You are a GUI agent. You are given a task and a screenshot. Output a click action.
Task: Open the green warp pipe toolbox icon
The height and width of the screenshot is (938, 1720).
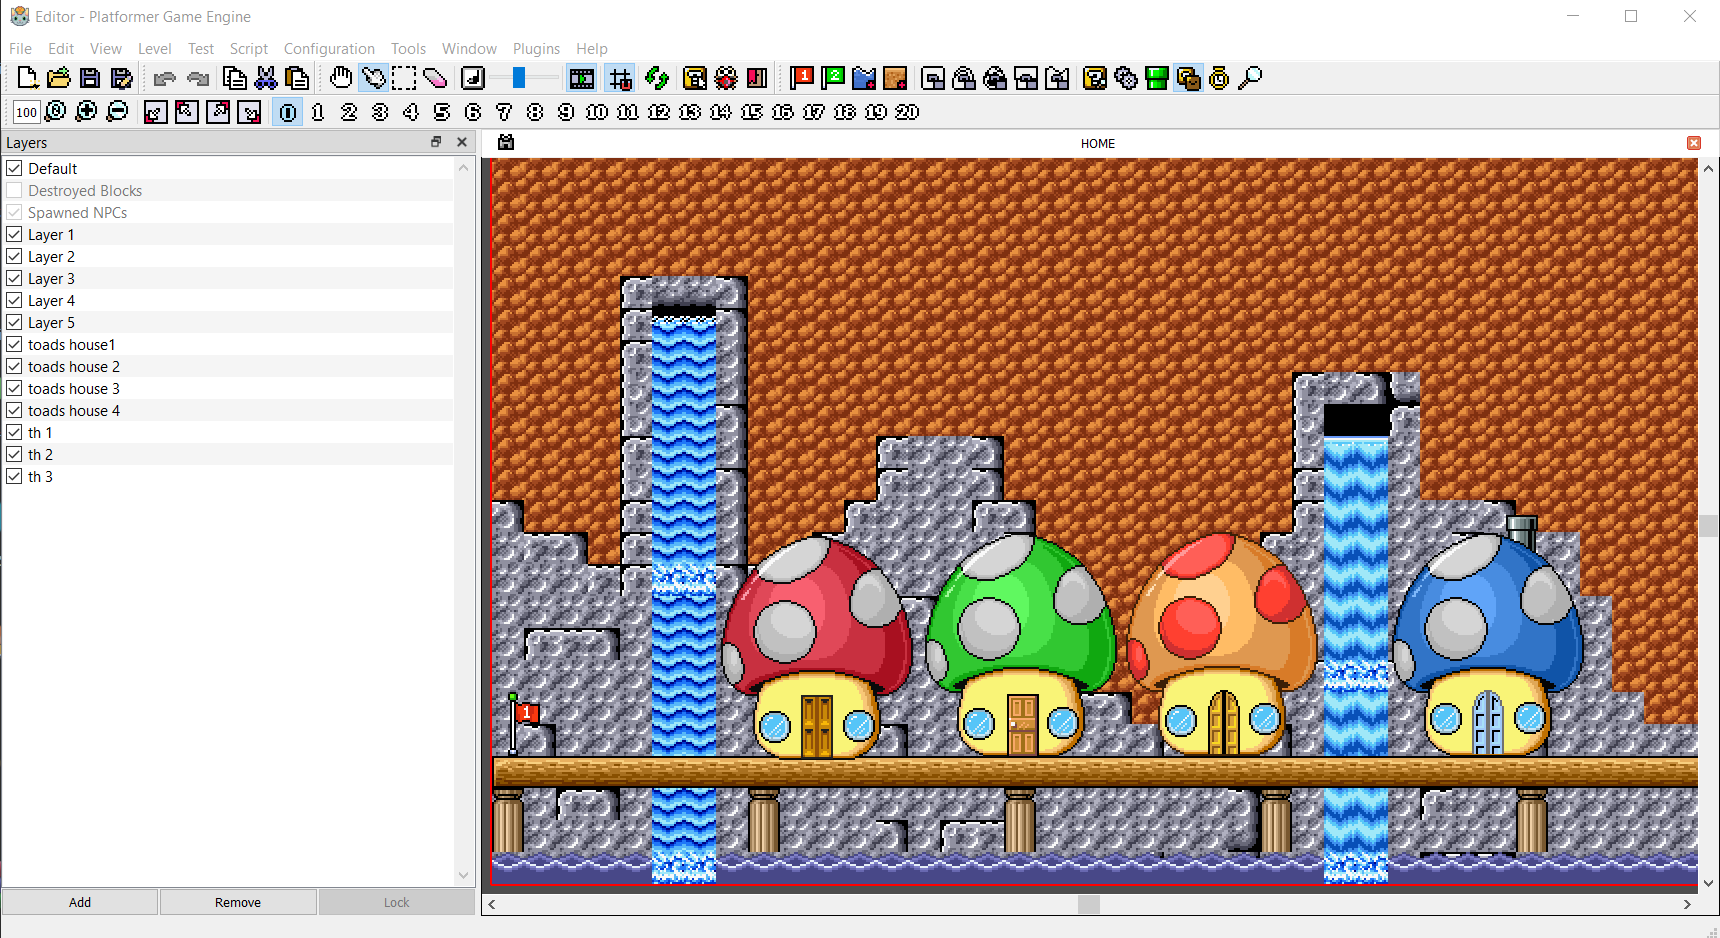[1157, 78]
